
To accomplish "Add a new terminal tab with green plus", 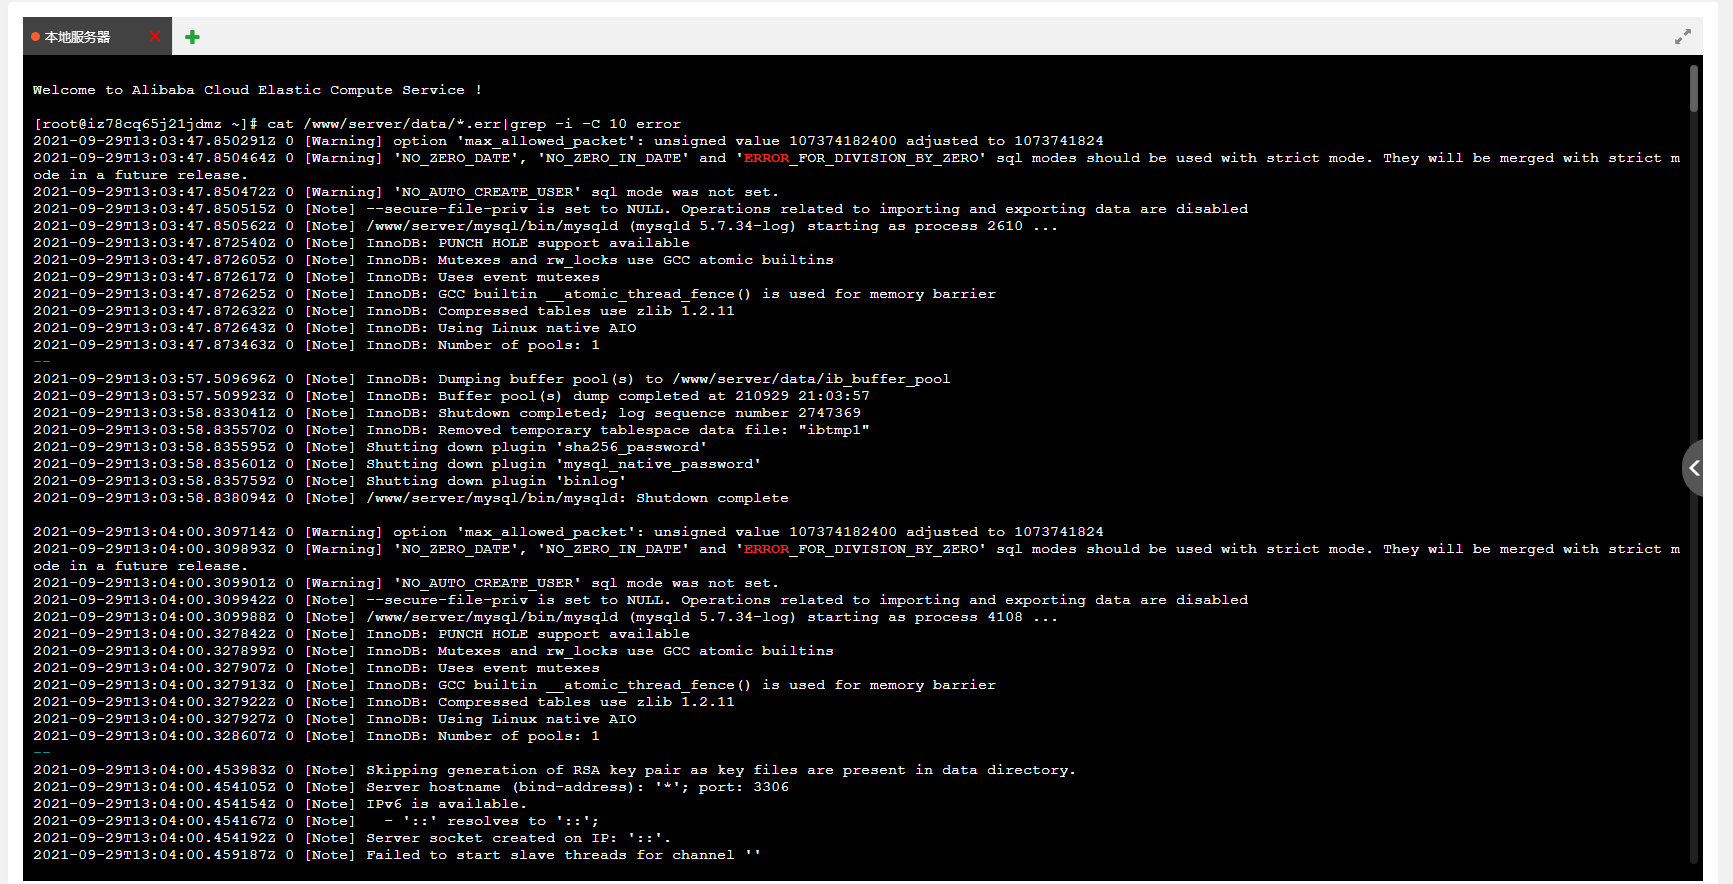I will pos(192,37).
